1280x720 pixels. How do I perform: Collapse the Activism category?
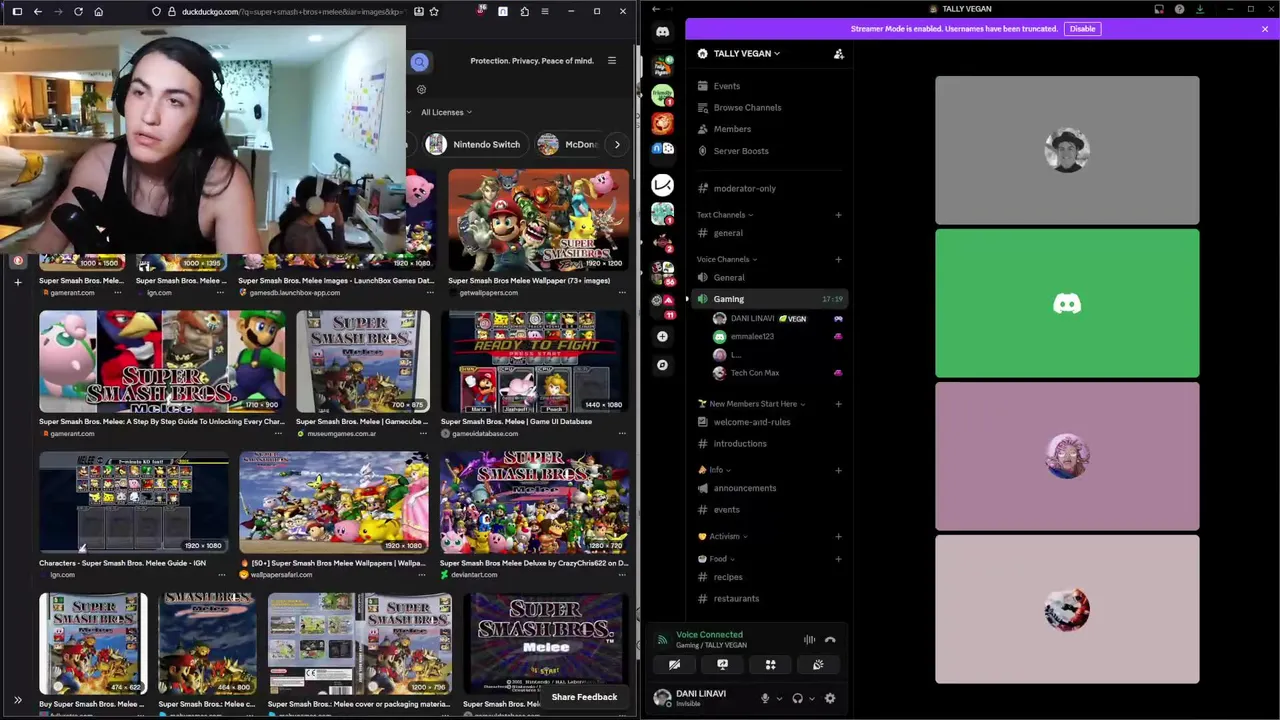[722, 537]
